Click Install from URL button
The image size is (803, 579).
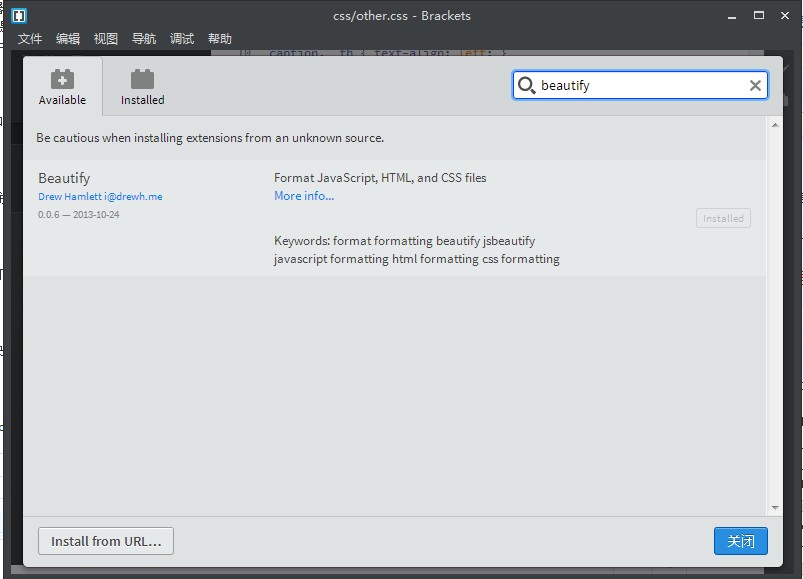tap(106, 541)
